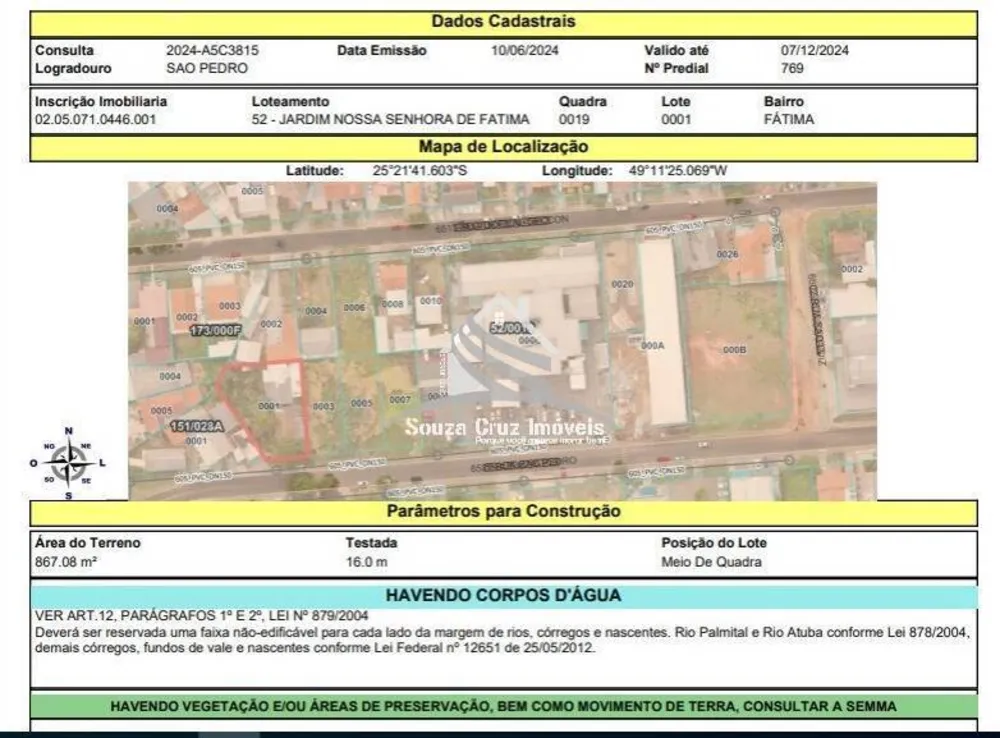Select the longitude value '49°11'25.069"W'
Screen dimensions: 1000x738
[x=677, y=170]
